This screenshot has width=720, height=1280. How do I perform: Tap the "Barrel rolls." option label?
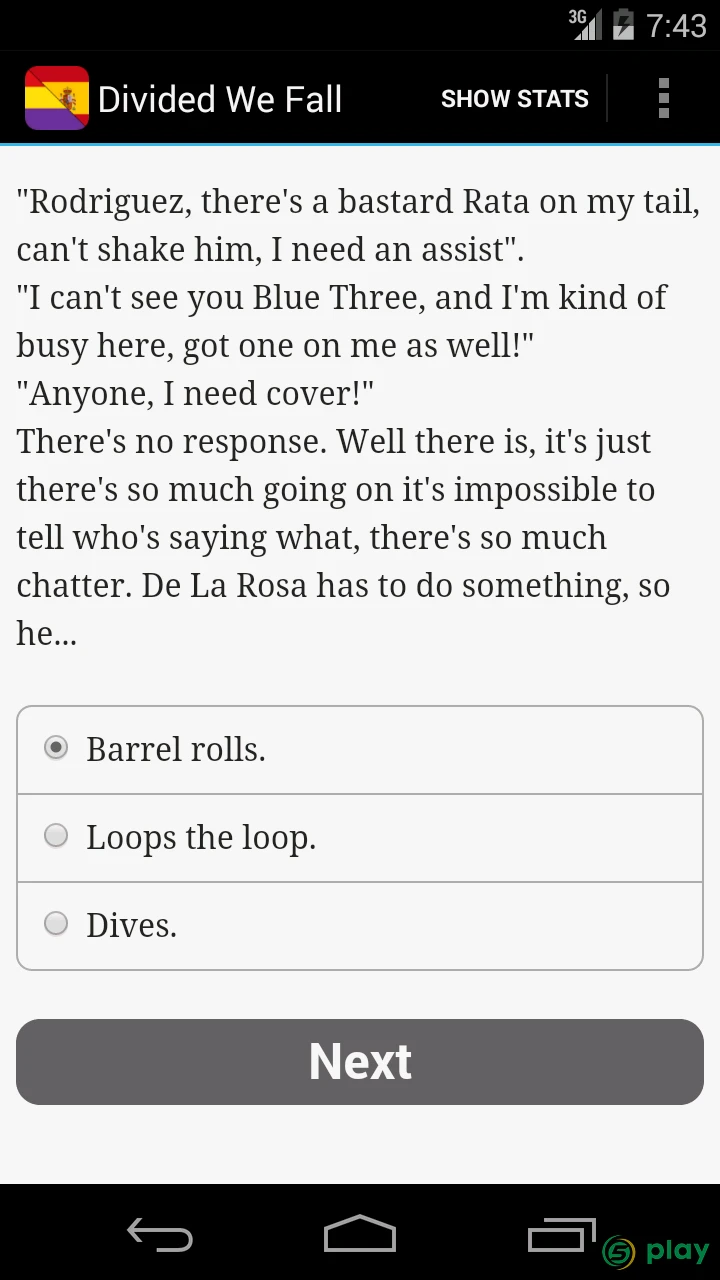(x=176, y=749)
